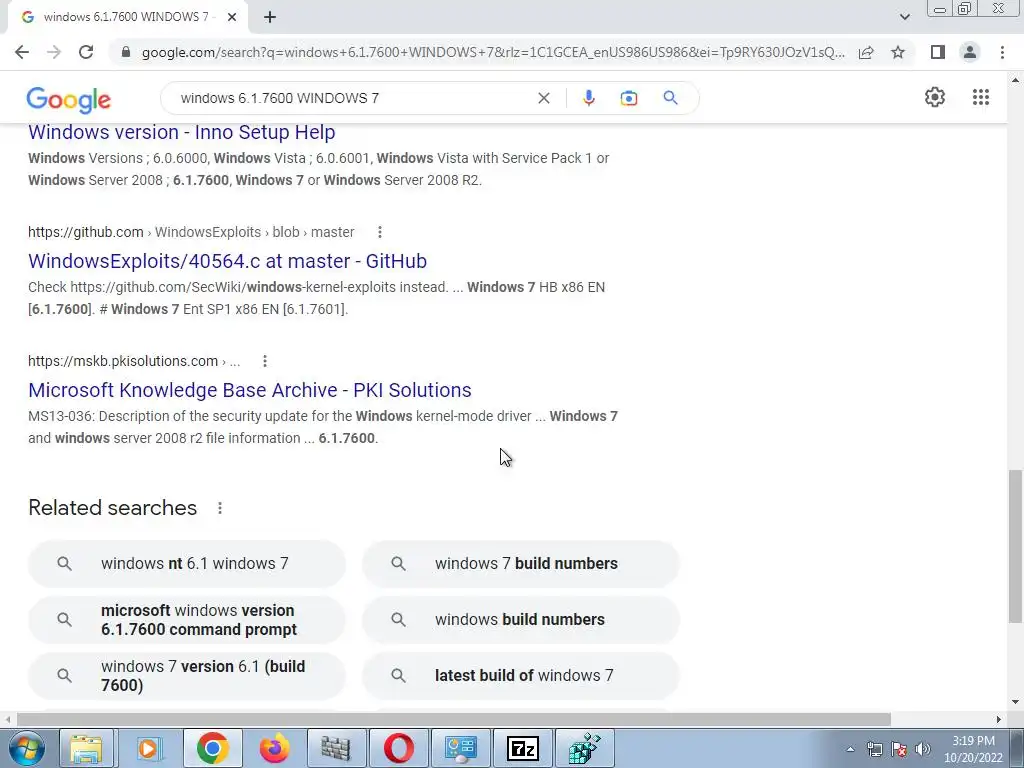Open the Google apps grid
The height and width of the screenshot is (768, 1024).
tap(981, 97)
